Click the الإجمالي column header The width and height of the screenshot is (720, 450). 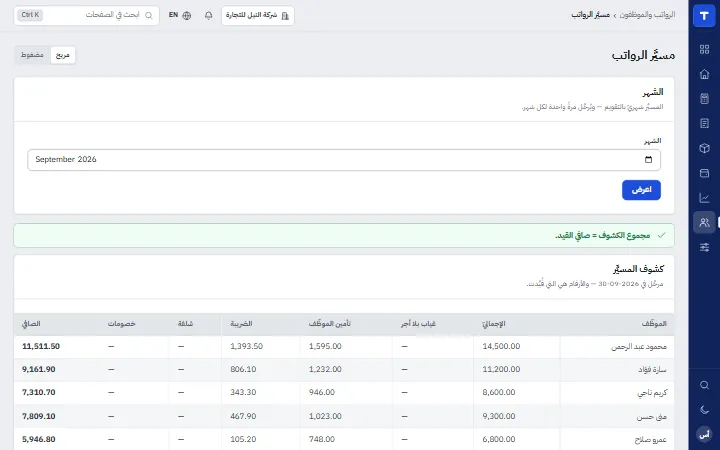(494, 324)
